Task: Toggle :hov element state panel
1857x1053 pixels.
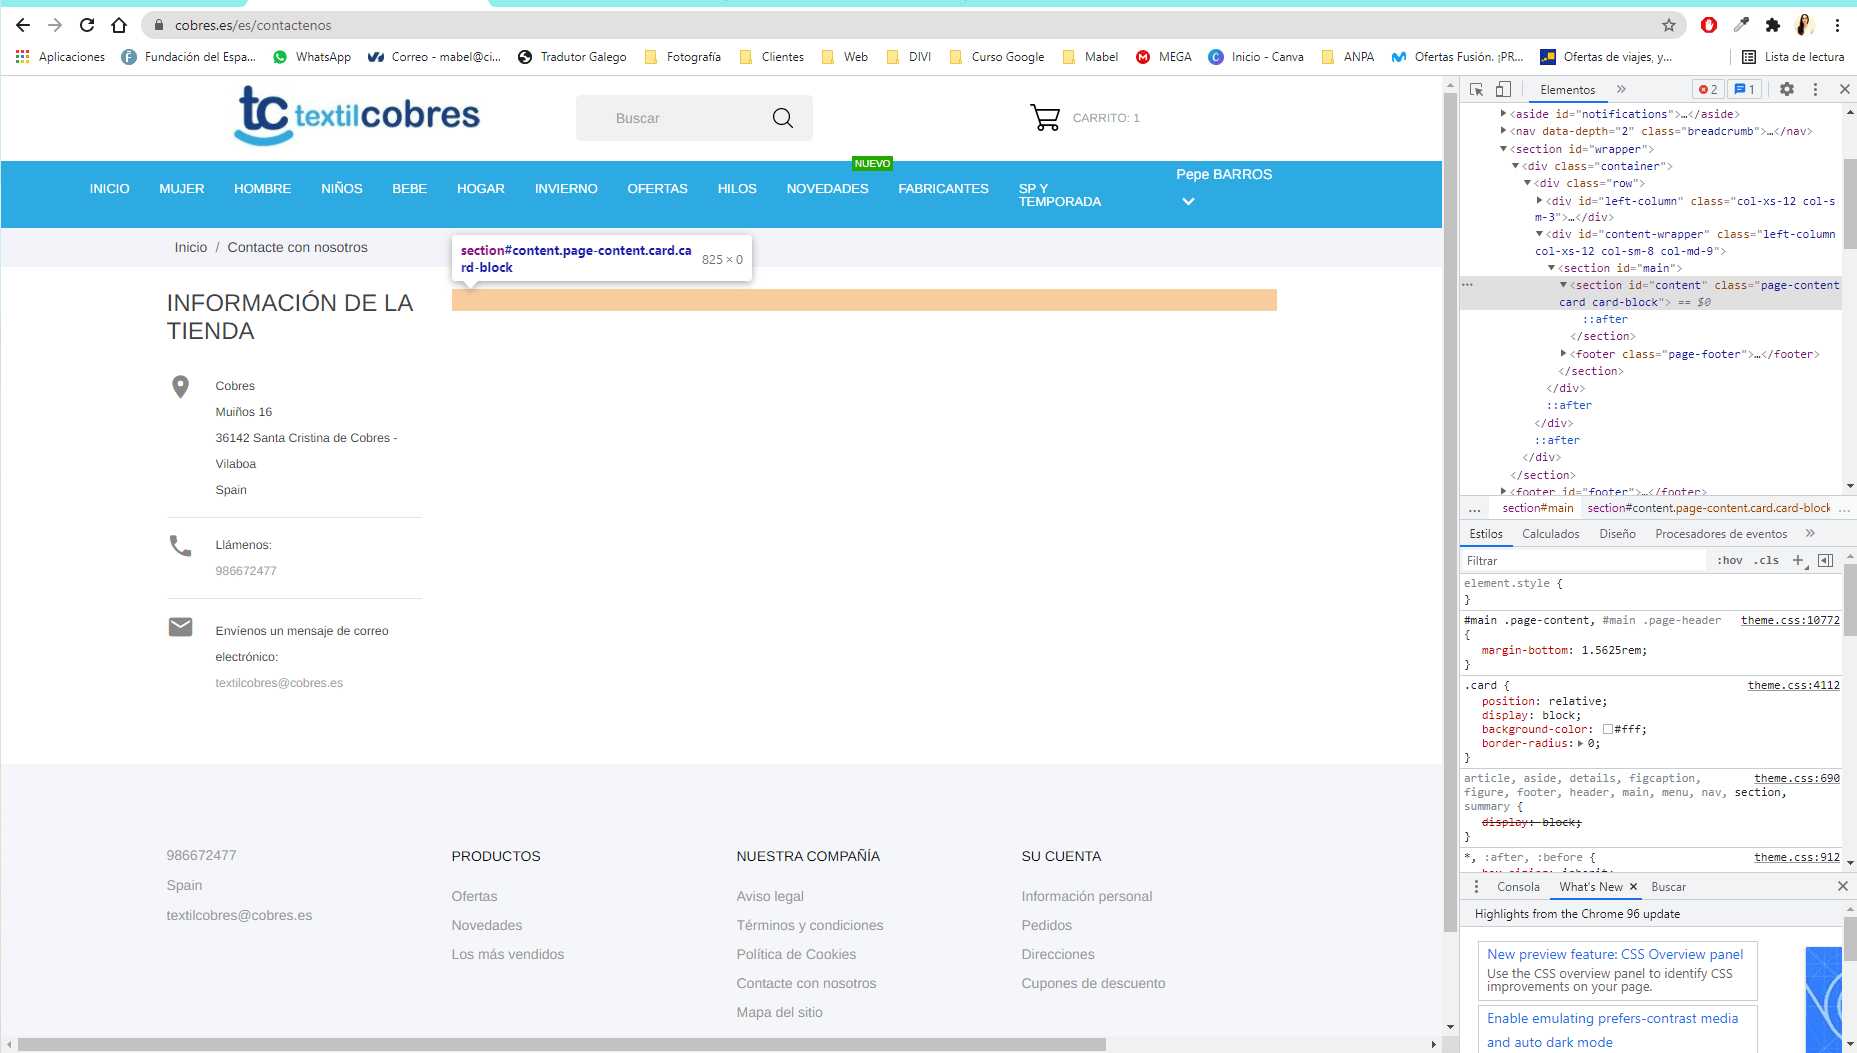Action: pyautogui.click(x=1730, y=561)
